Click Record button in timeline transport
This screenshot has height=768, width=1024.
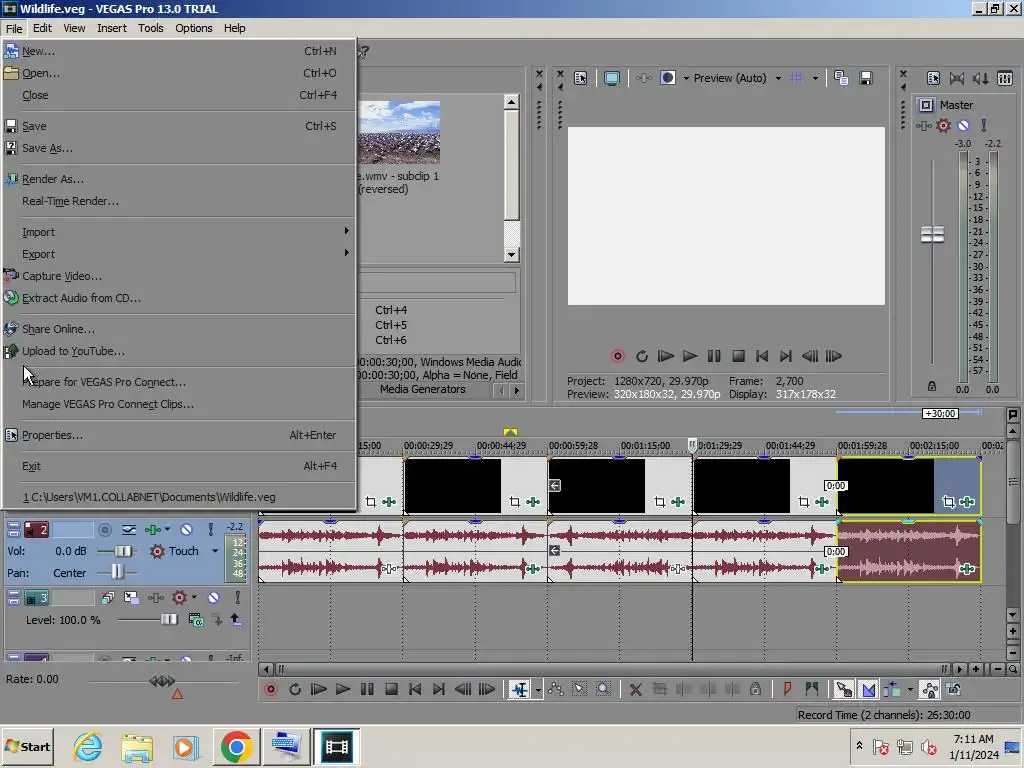pos(270,690)
